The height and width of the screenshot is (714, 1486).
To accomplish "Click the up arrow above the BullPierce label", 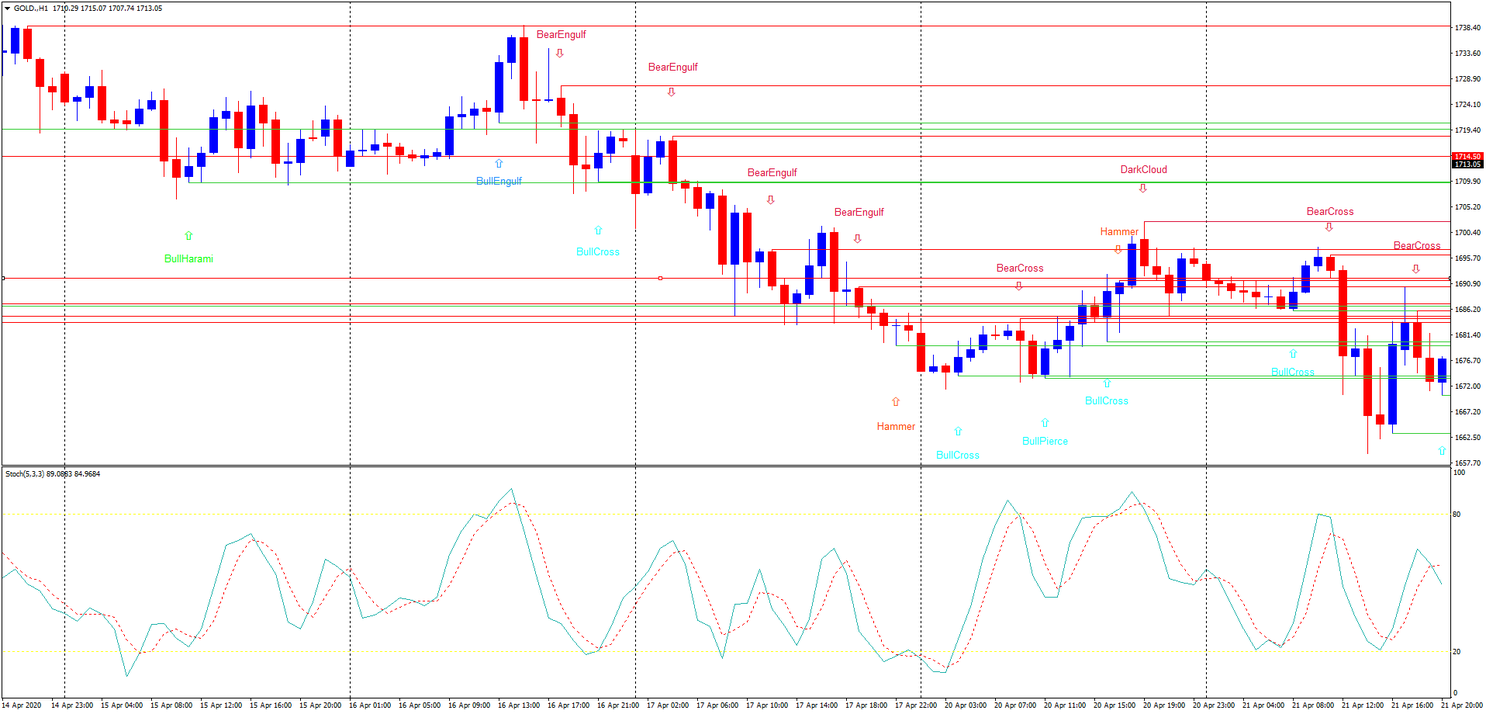I will pyautogui.click(x=1045, y=422).
